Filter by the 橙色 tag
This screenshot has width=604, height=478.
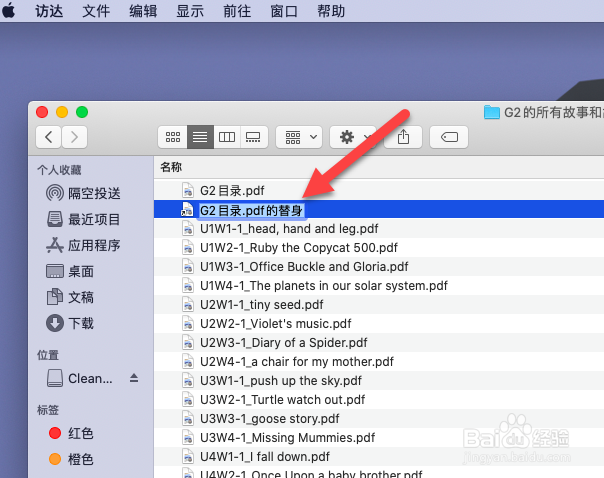(71, 459)
